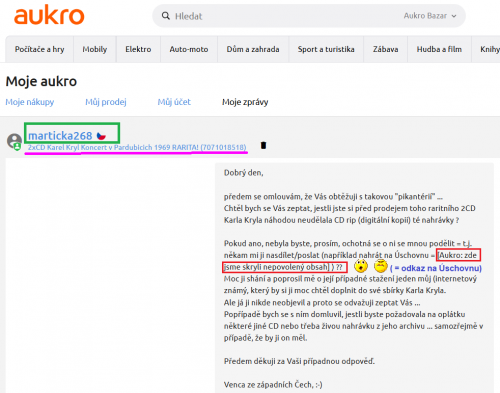Select Moje zprávy tab
The height and width of the screenshot is (393, 500).
(245, 102)
